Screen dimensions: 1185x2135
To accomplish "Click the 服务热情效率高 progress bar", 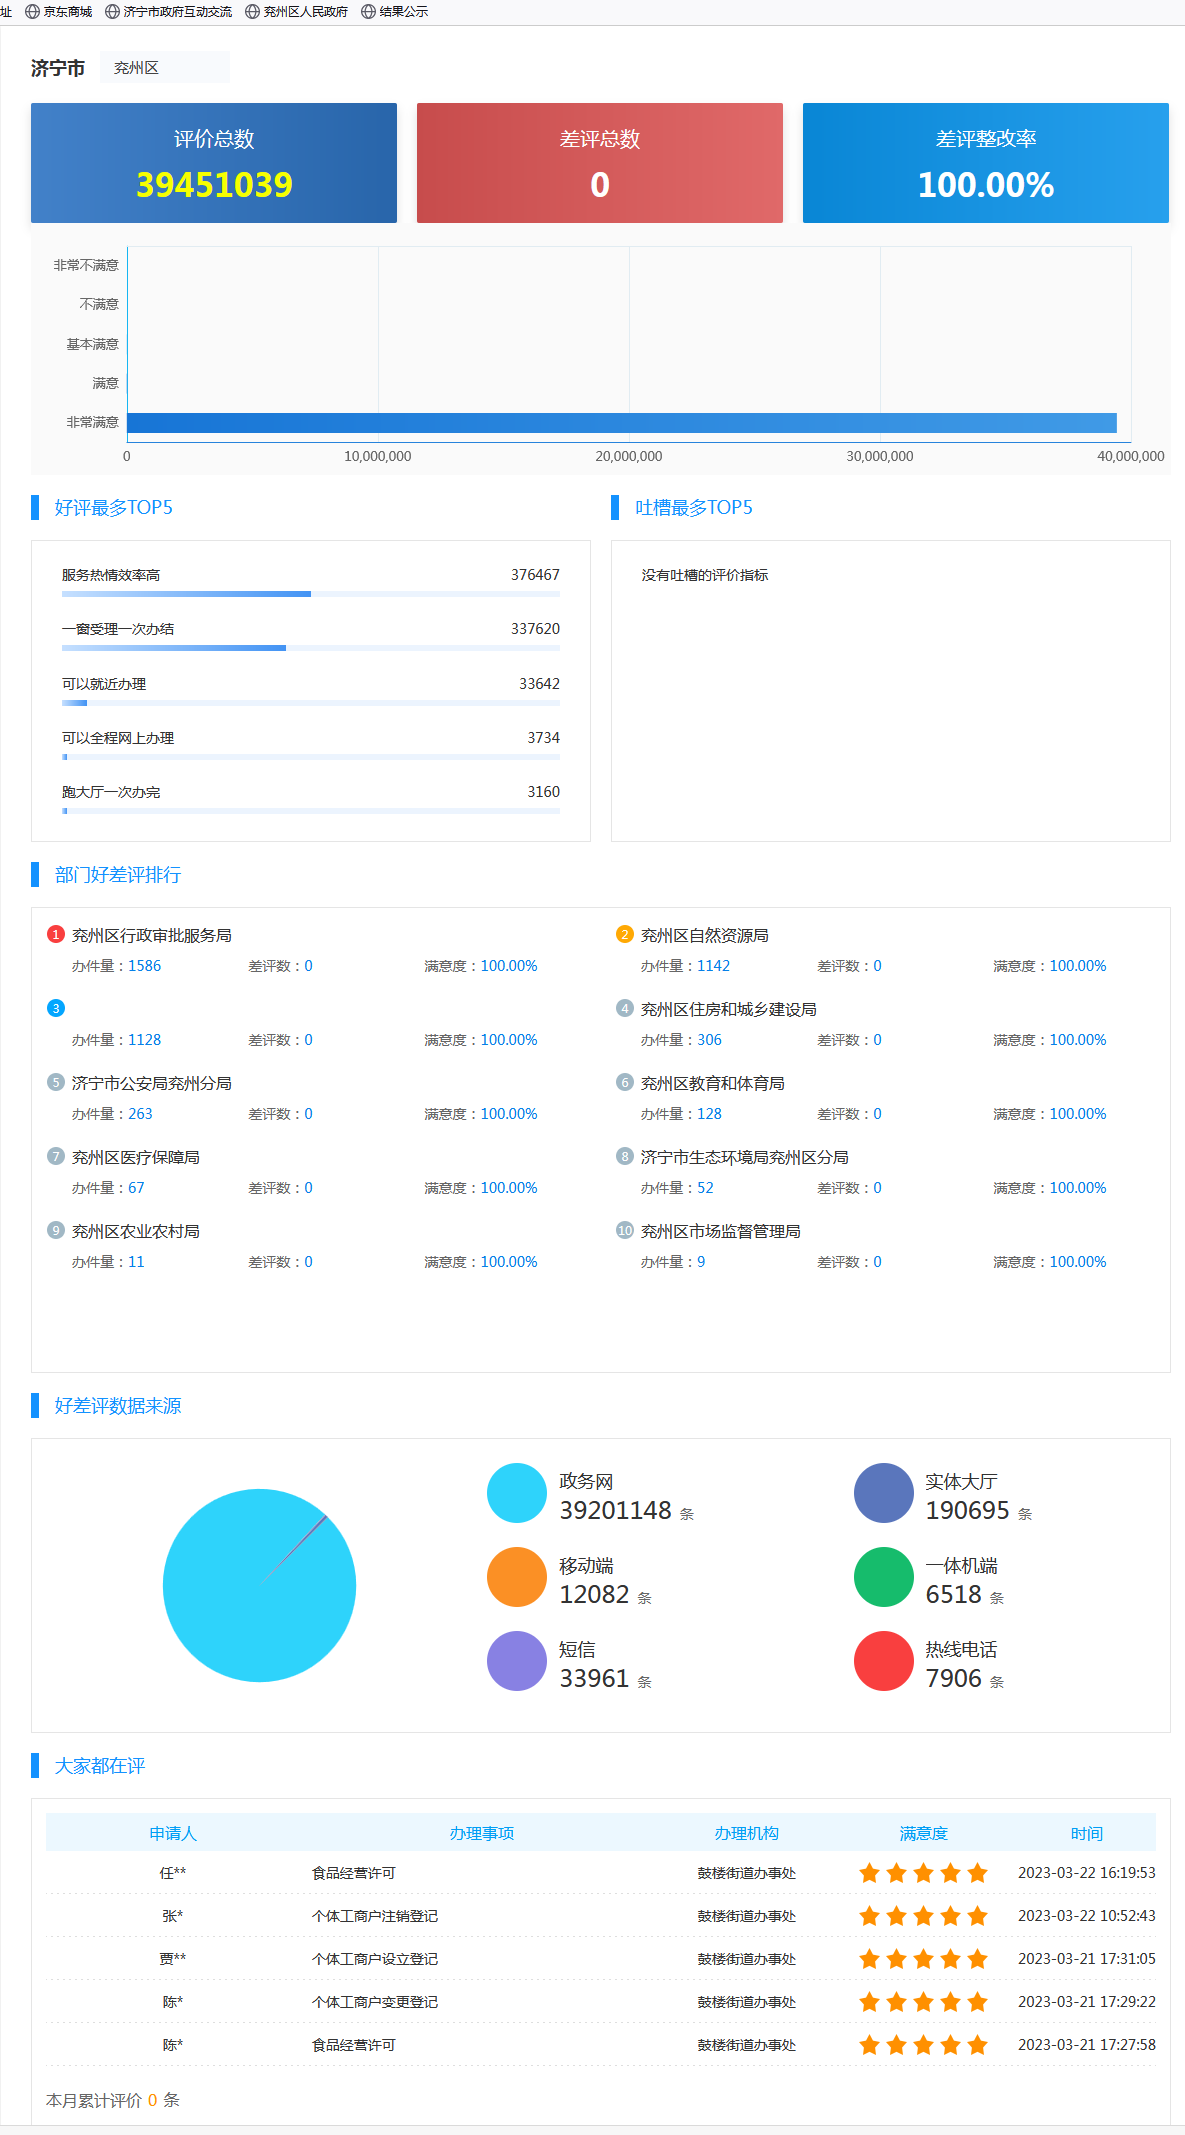I will coord(310,594).
